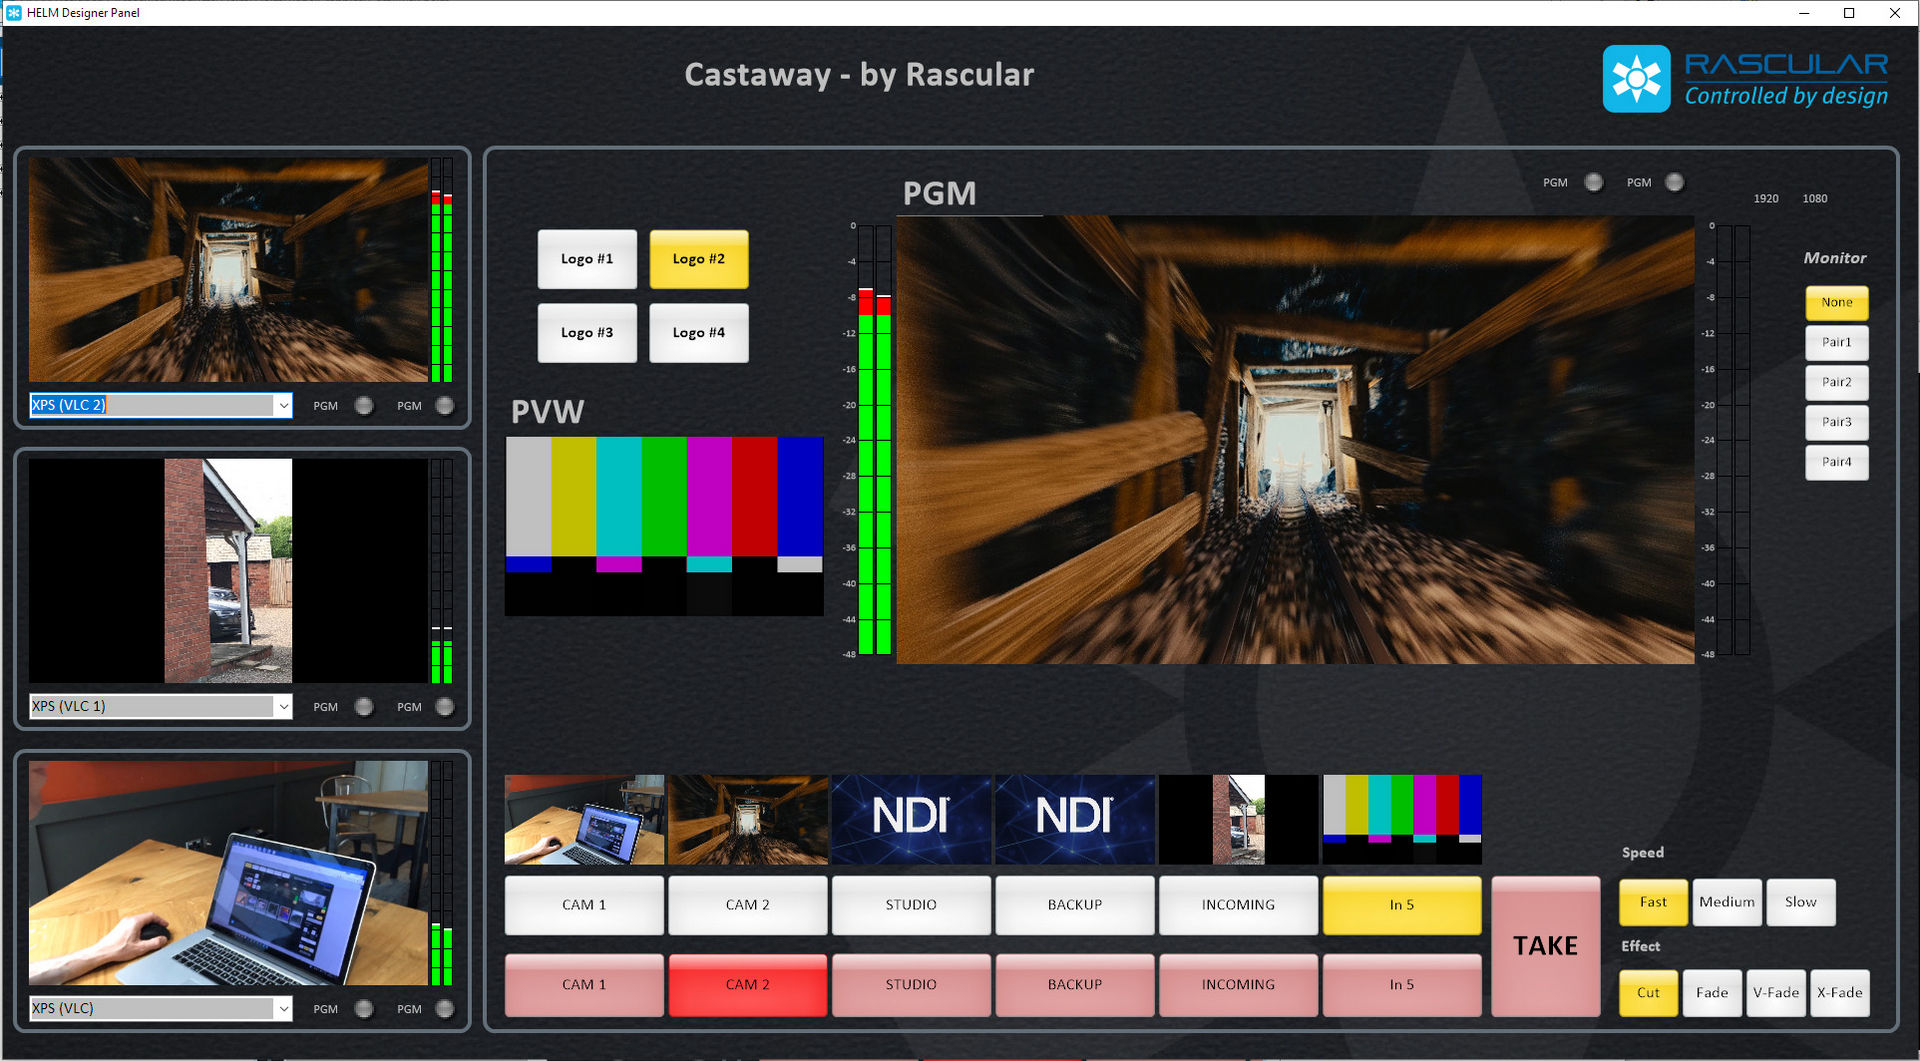Toggle the rightmost PGM switch above the program monitor

pos(1675,181)
